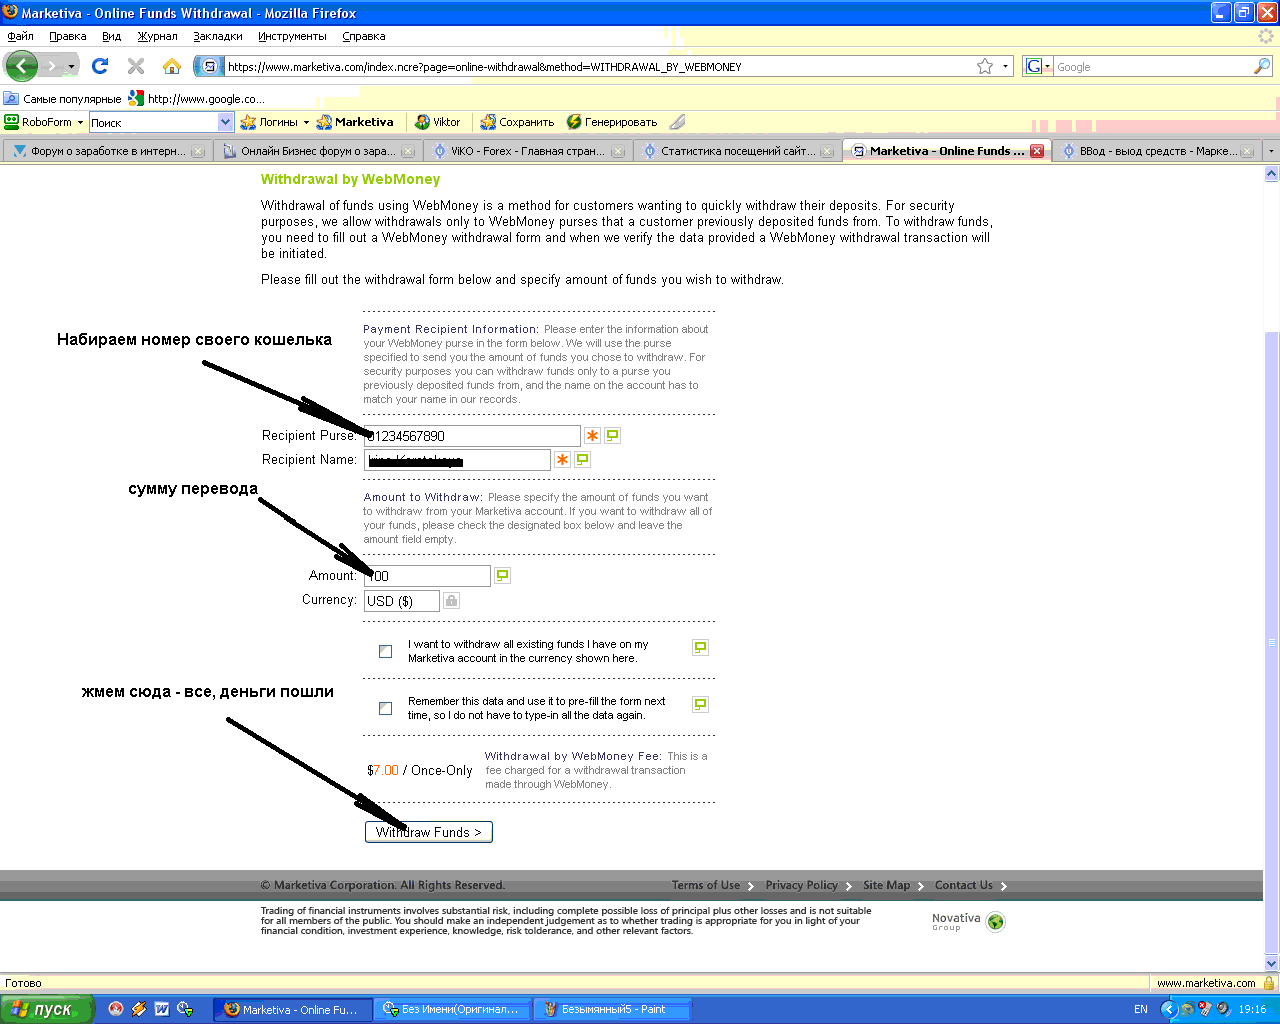The width and height of the screenshot is (1280, 1024).
Task: Open the Закладки menu
Action: pos(218,36)
